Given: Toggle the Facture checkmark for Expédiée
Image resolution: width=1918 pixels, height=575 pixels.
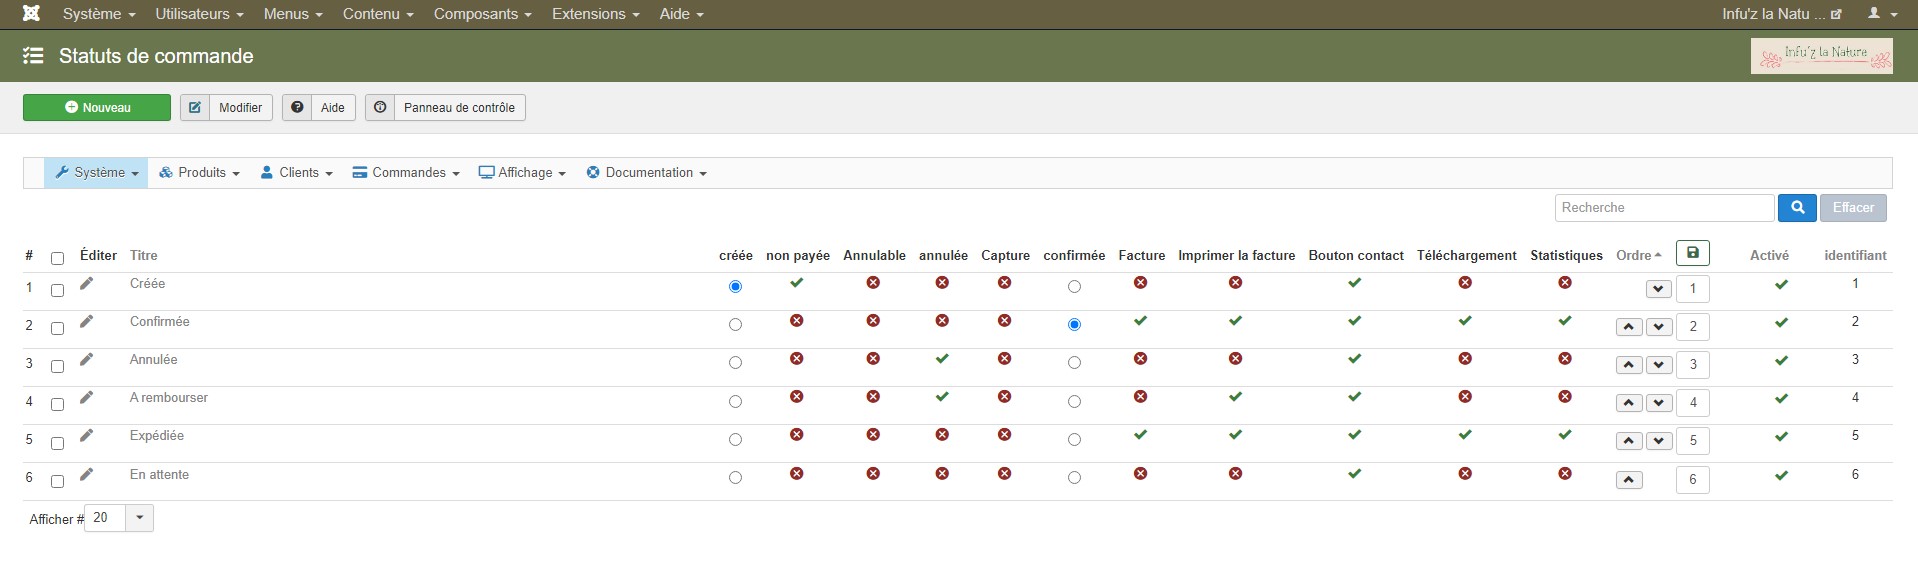Looking at the screenshot, I should pos(1141,436).
